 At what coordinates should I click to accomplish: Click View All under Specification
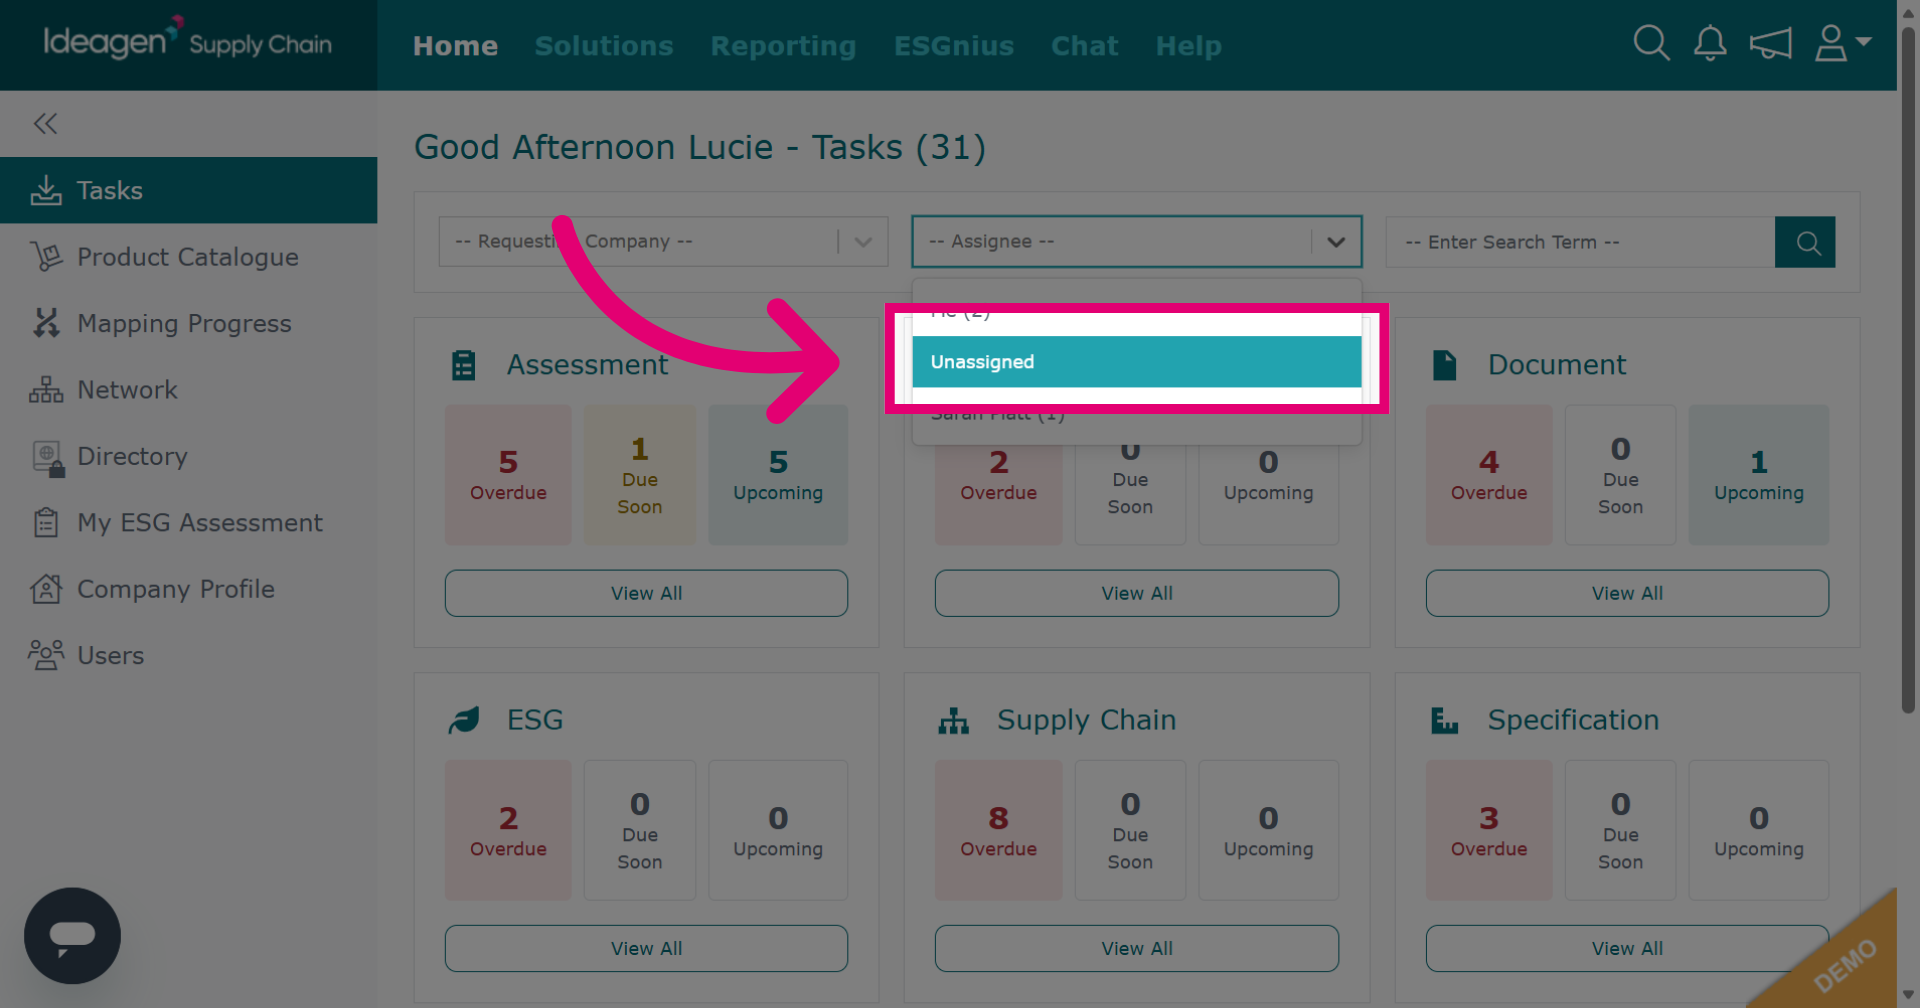tap(1627, 948)
